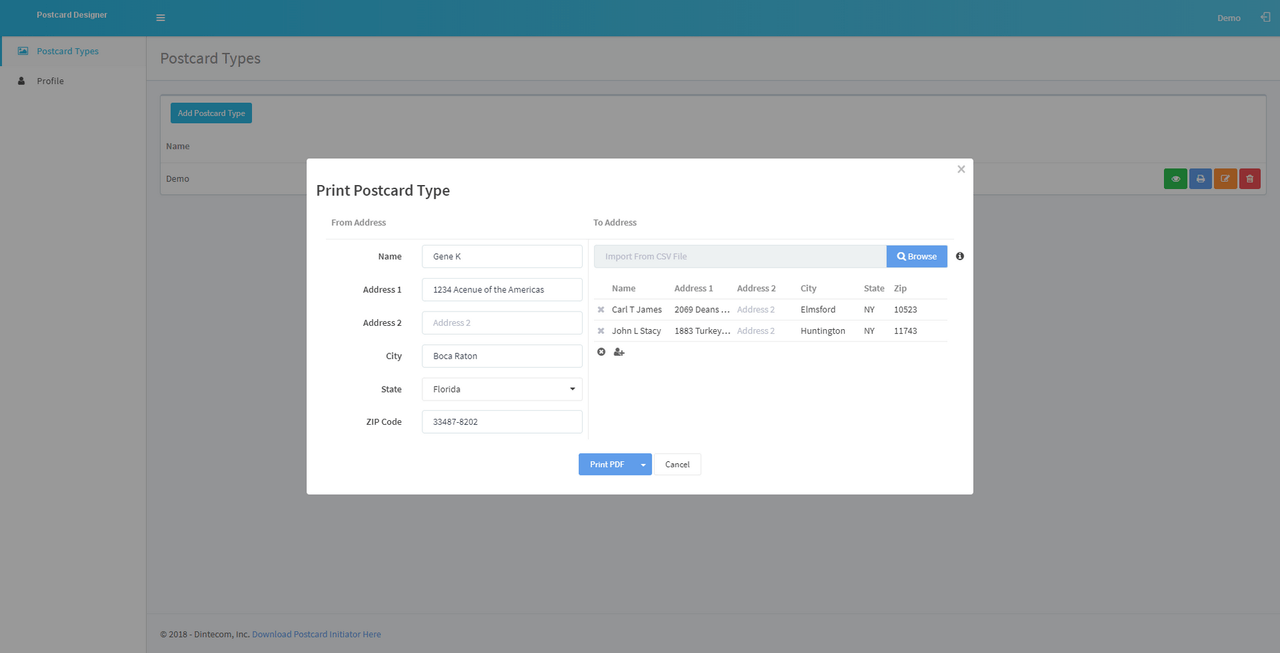This screenshot has width=1280, height=653.
Task: Click Download Postcard Initiator Here link
Action: click(x=316, y=634)
